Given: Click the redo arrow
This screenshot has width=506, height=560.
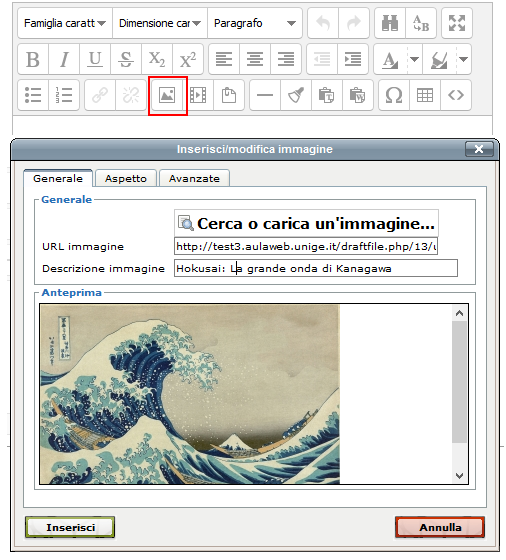Looking at the screenshot, I should (354, 23).
